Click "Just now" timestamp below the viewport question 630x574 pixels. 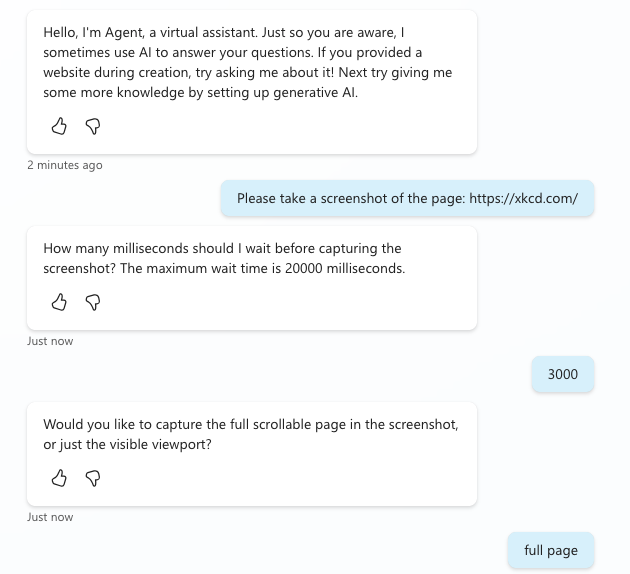pos(50,517)
